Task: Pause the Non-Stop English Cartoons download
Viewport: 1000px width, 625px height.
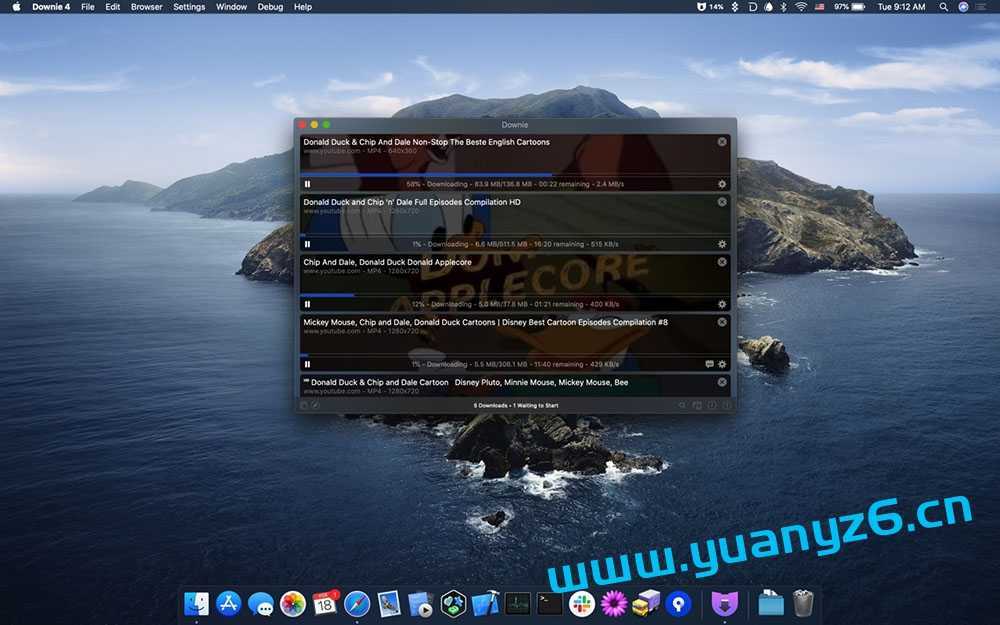Action: click(x=307, y=184)
